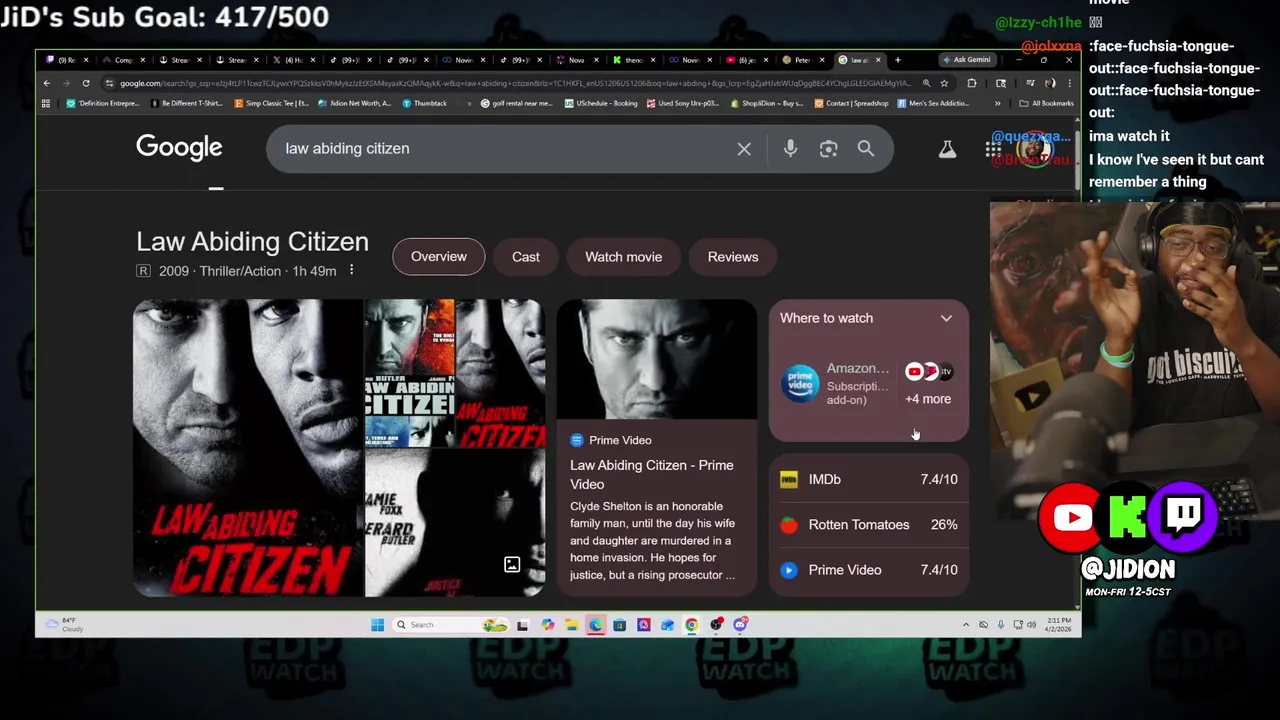This screenshot has width=1280, height=720.
Task: Submit search using the magnifying glass icon
Action: (x=866, y=149)
